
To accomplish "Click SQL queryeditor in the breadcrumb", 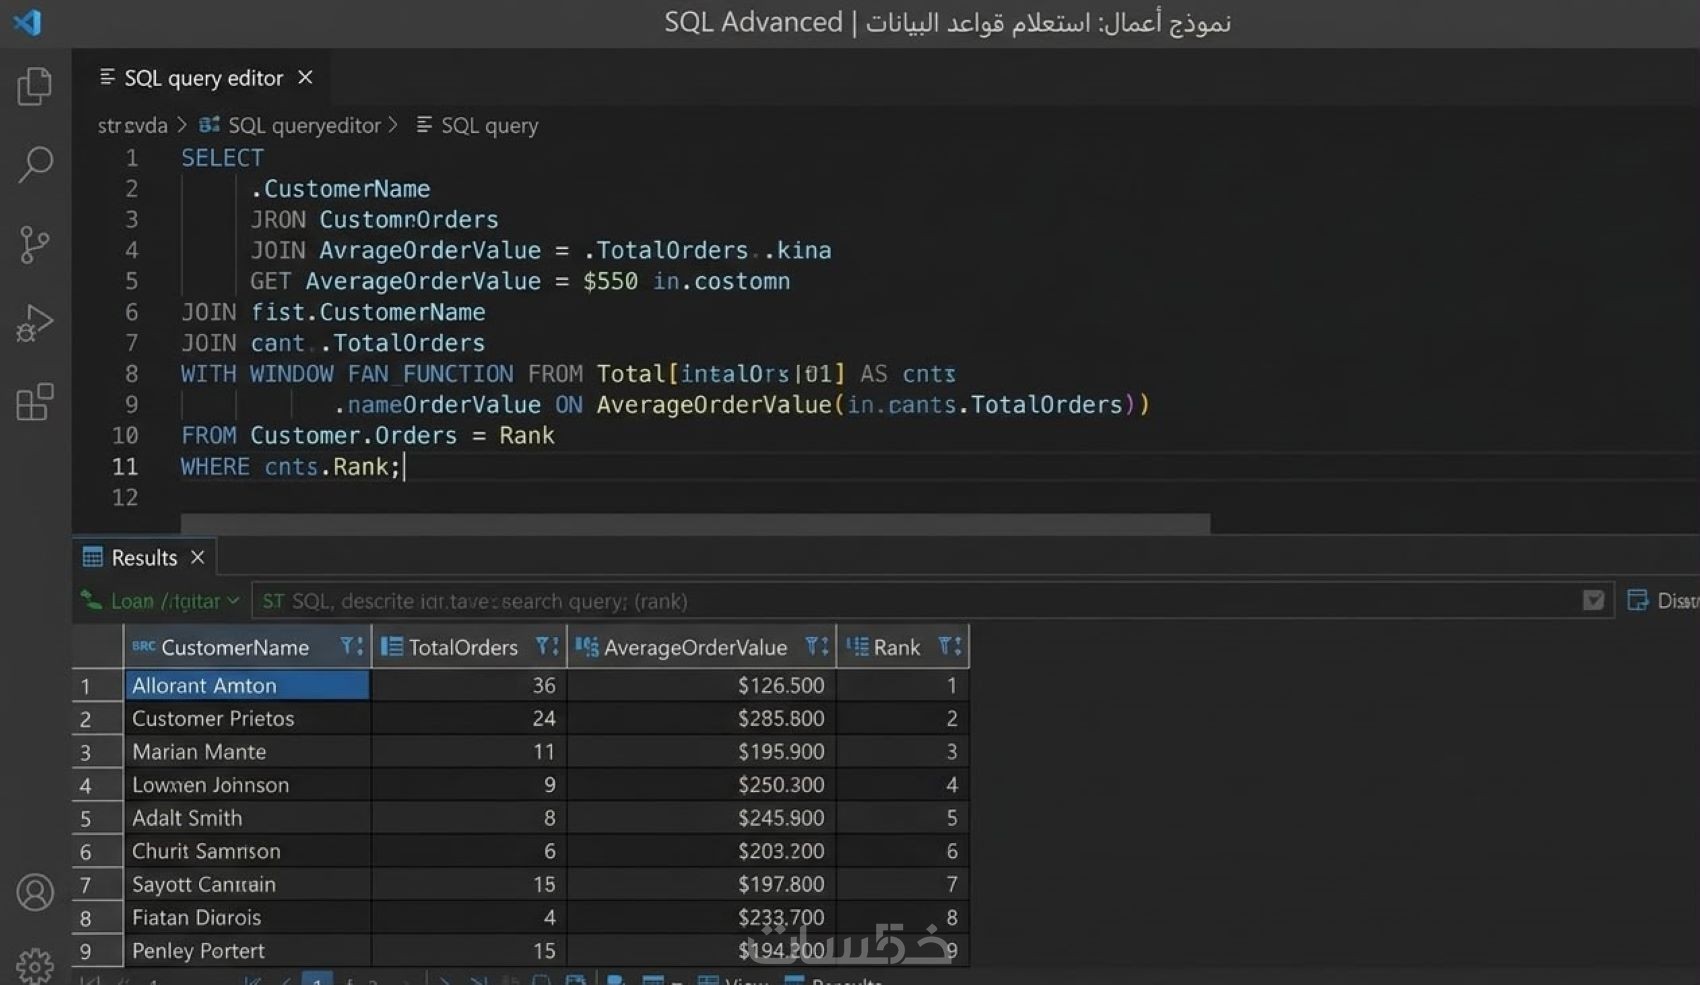I will point(304,126).
